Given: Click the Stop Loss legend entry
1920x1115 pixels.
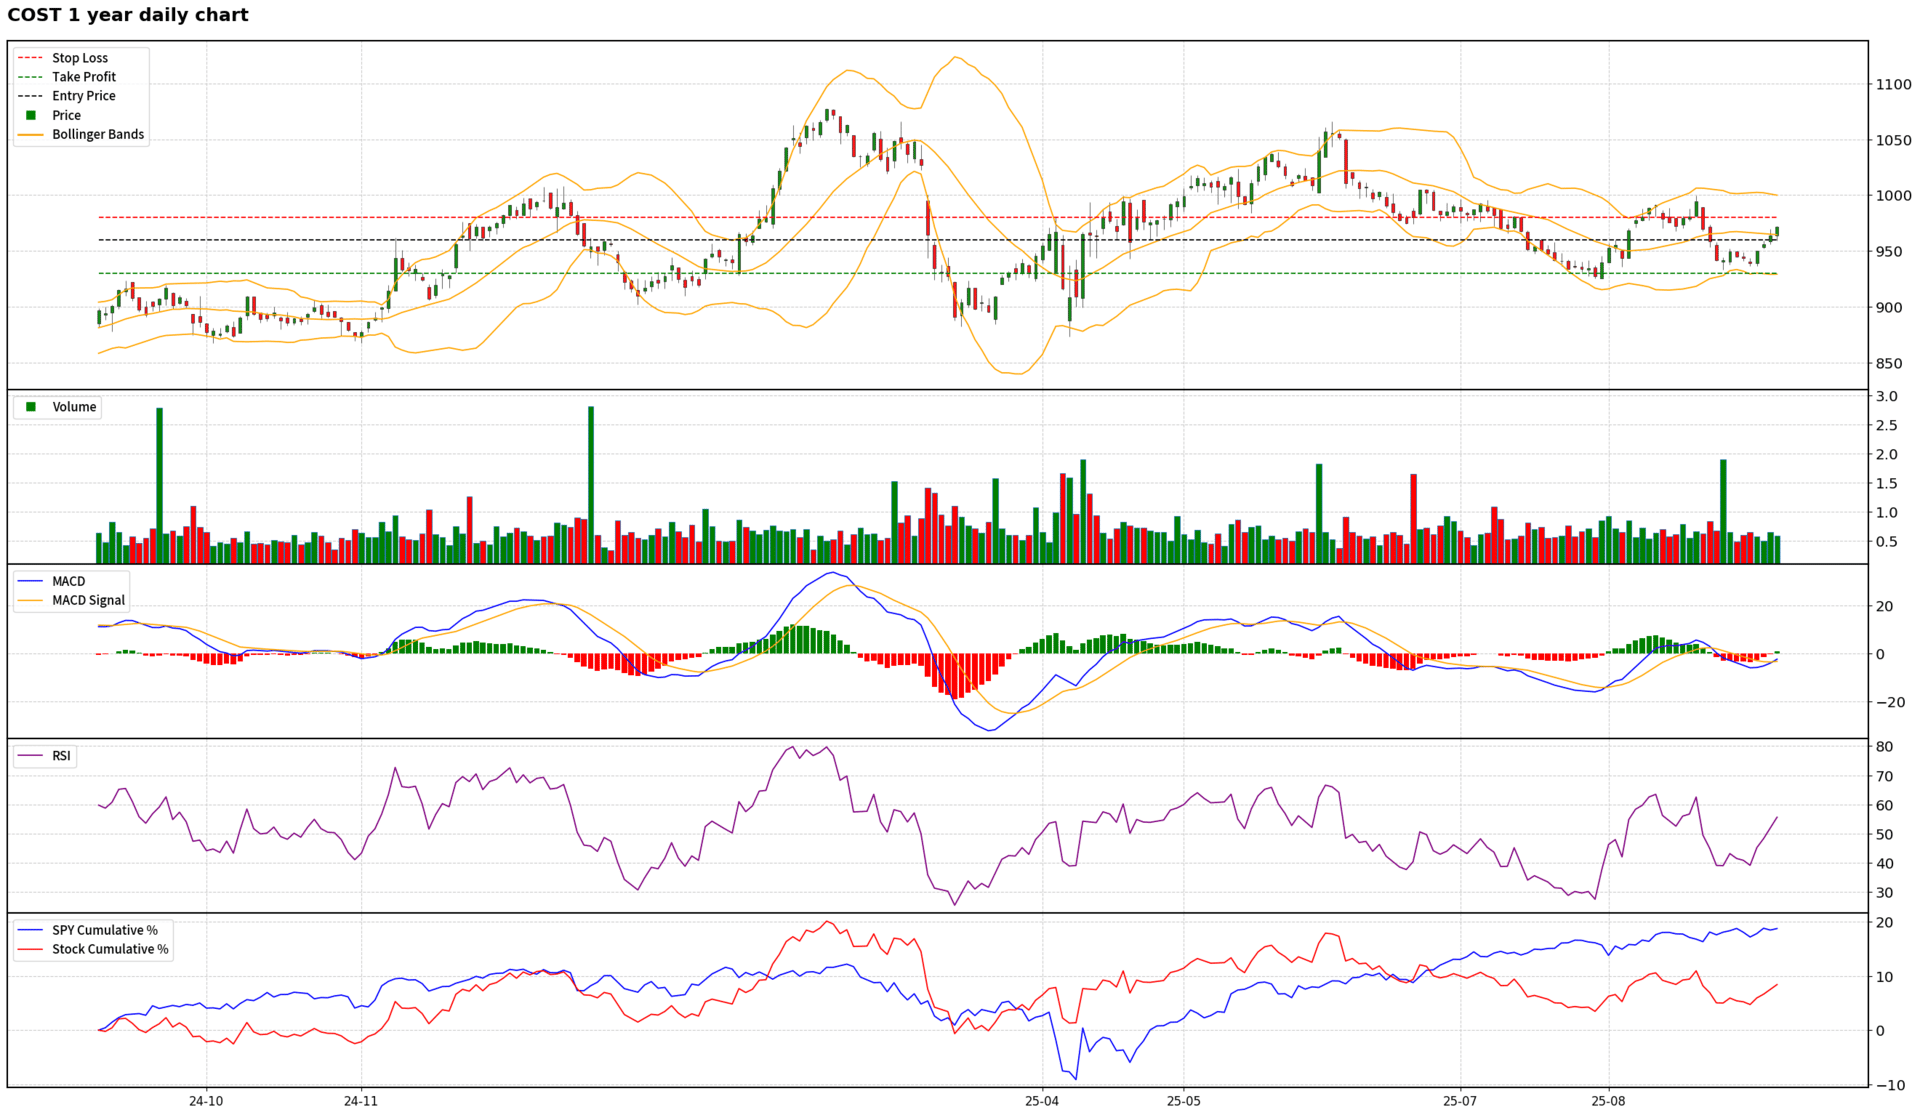Looking at the screenshot, I should click(x=79, y=58).
